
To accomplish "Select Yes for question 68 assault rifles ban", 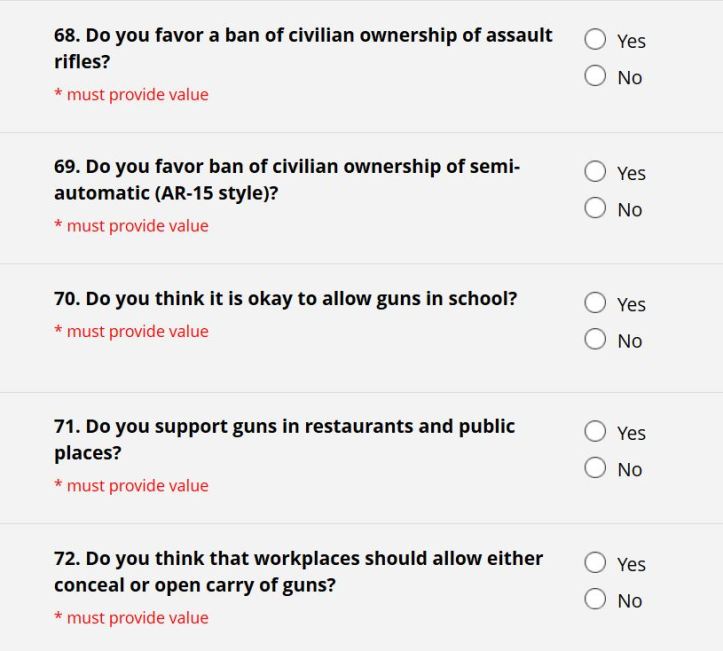I will [596, 39].
